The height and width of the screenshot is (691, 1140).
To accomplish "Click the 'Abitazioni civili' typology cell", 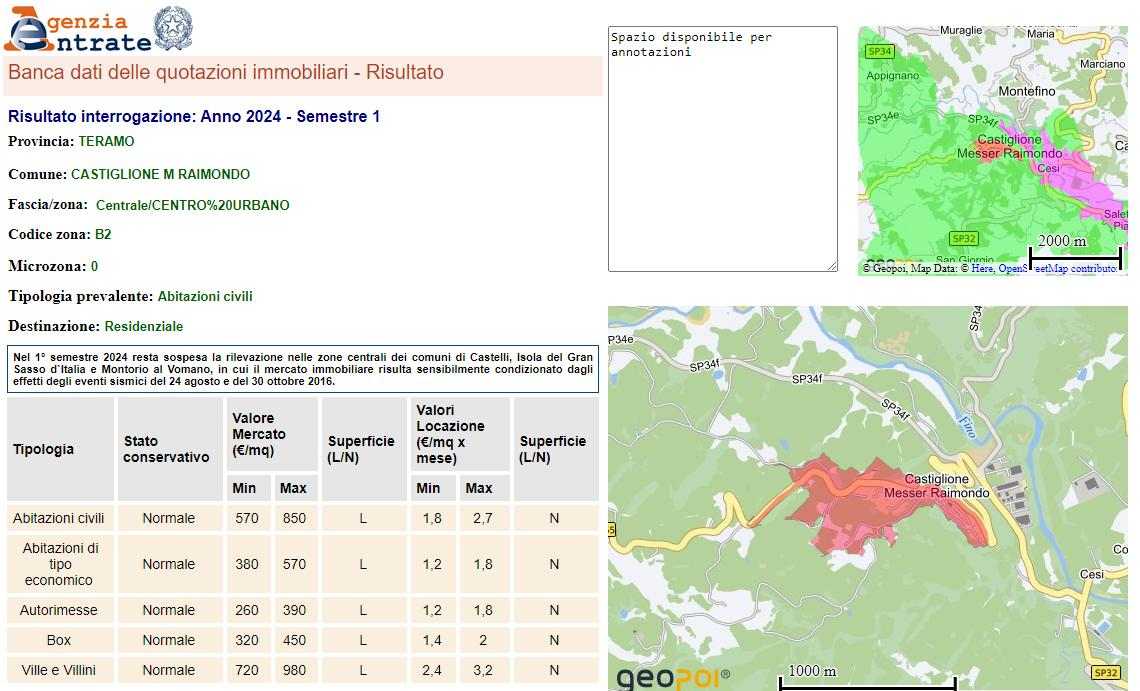I will tap(59, 518).
